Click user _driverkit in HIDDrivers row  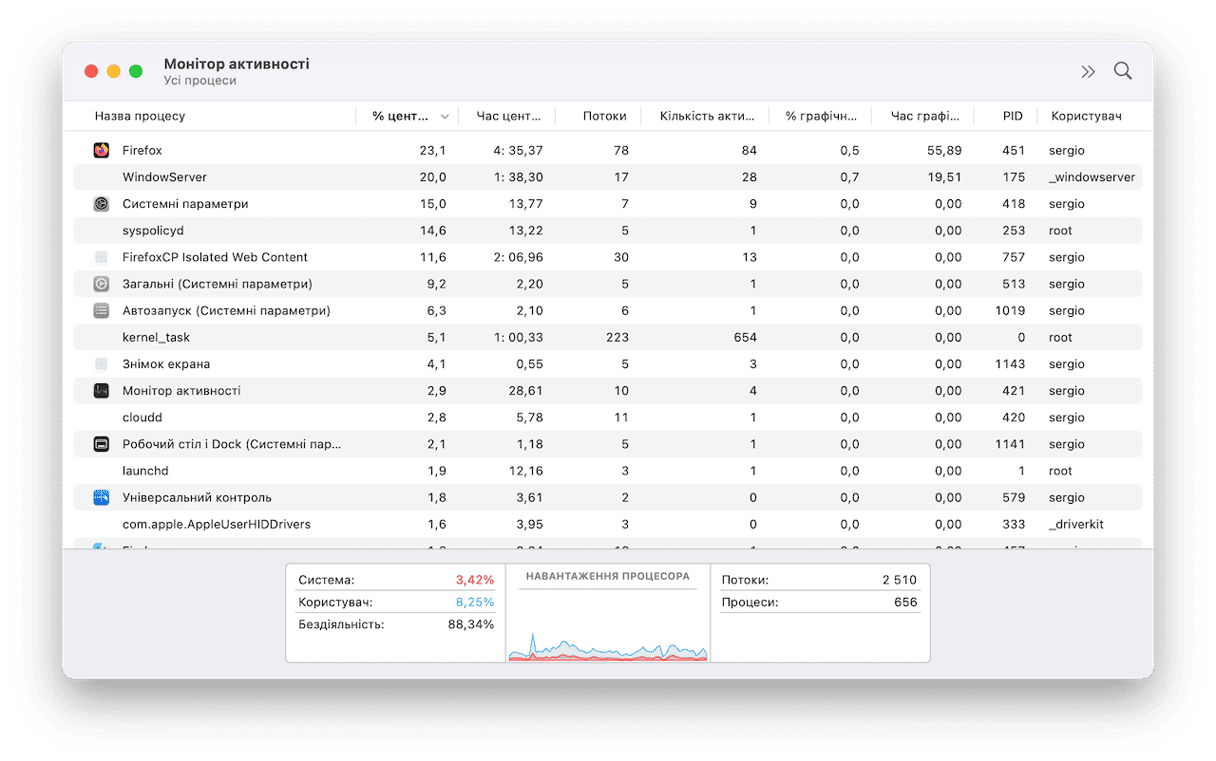pyautogui.click(x=1076, y=525)
